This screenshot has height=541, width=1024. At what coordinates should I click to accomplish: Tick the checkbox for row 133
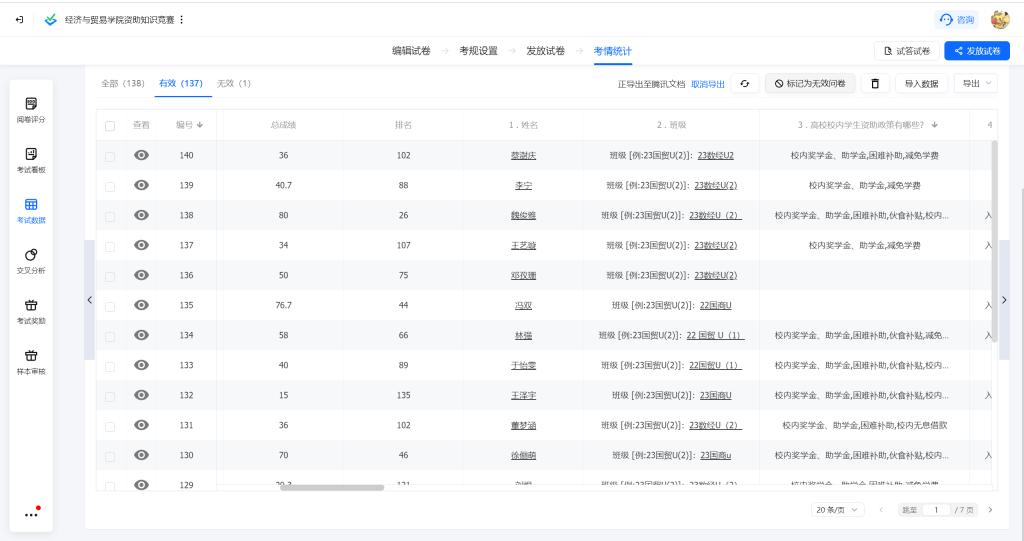click(x=110, y=367)
